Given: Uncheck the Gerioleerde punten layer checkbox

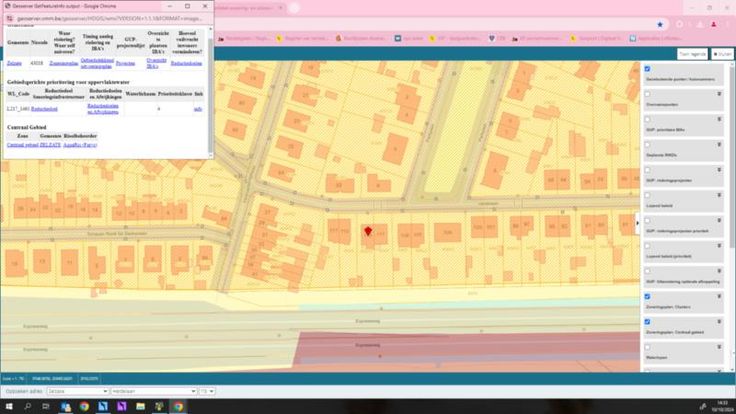Looking at the screenshot, I should [648, 69].
